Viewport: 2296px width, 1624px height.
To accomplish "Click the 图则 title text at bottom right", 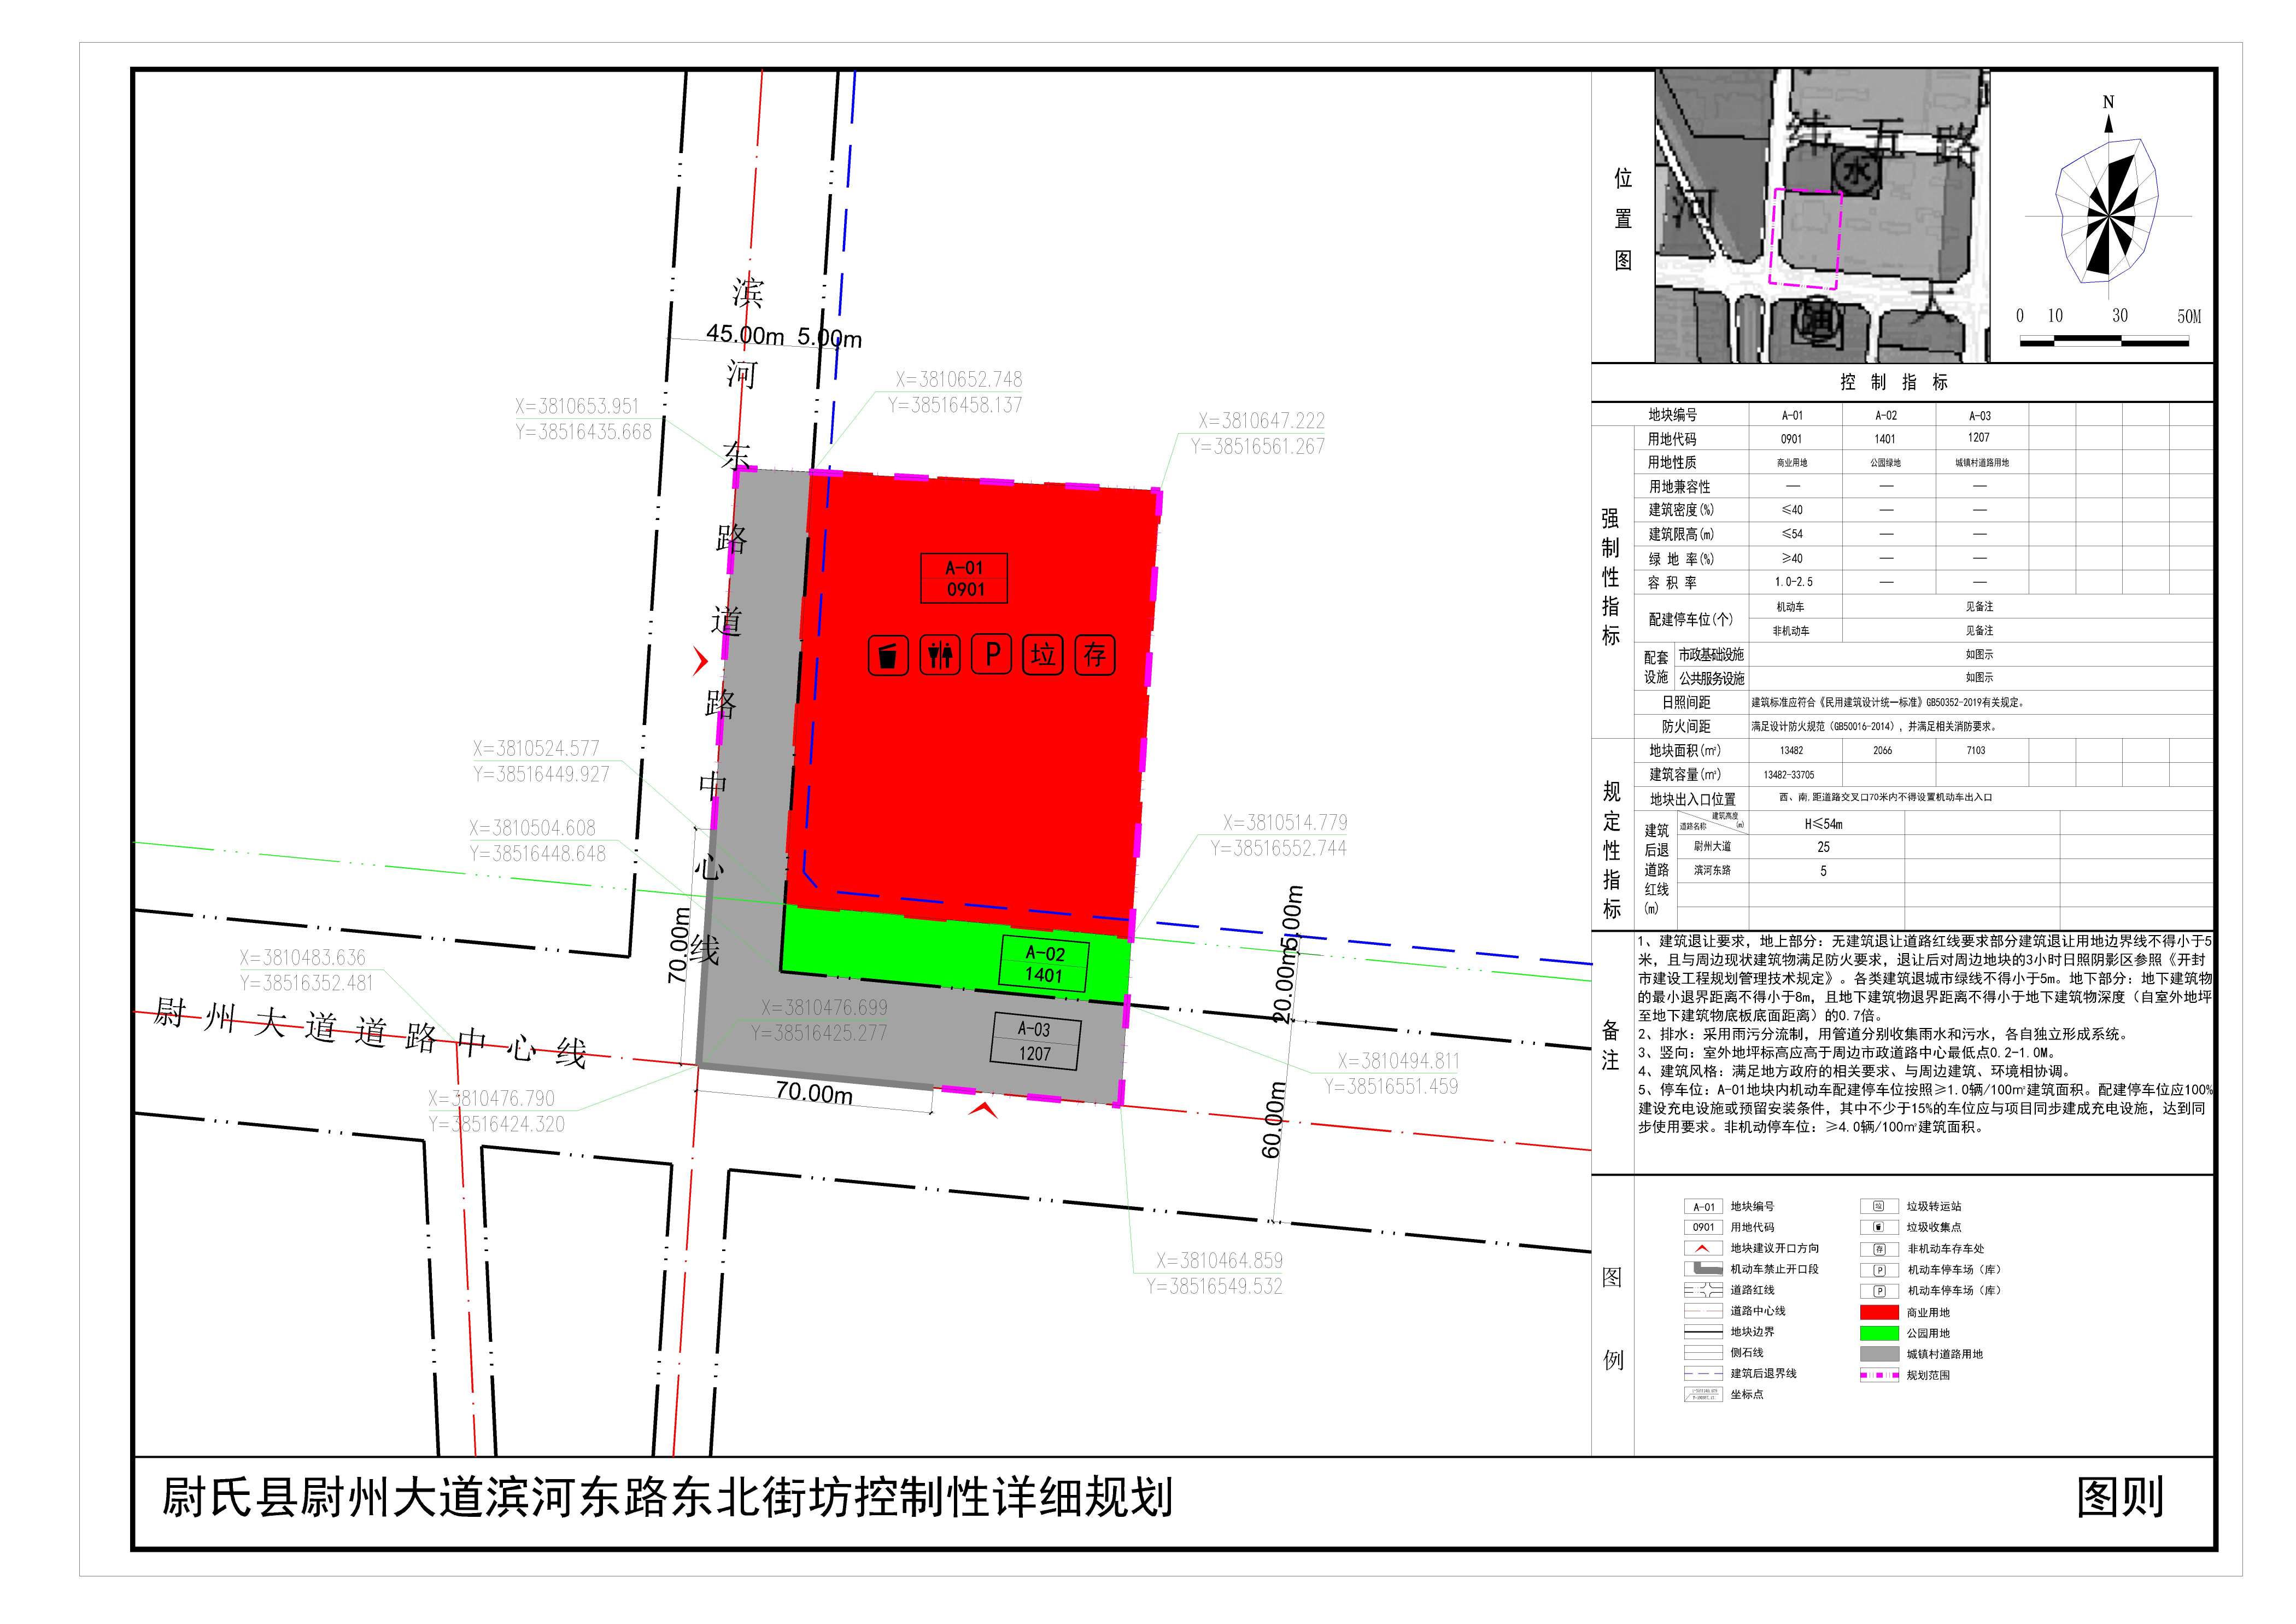I will [x=2120, y=1497].
